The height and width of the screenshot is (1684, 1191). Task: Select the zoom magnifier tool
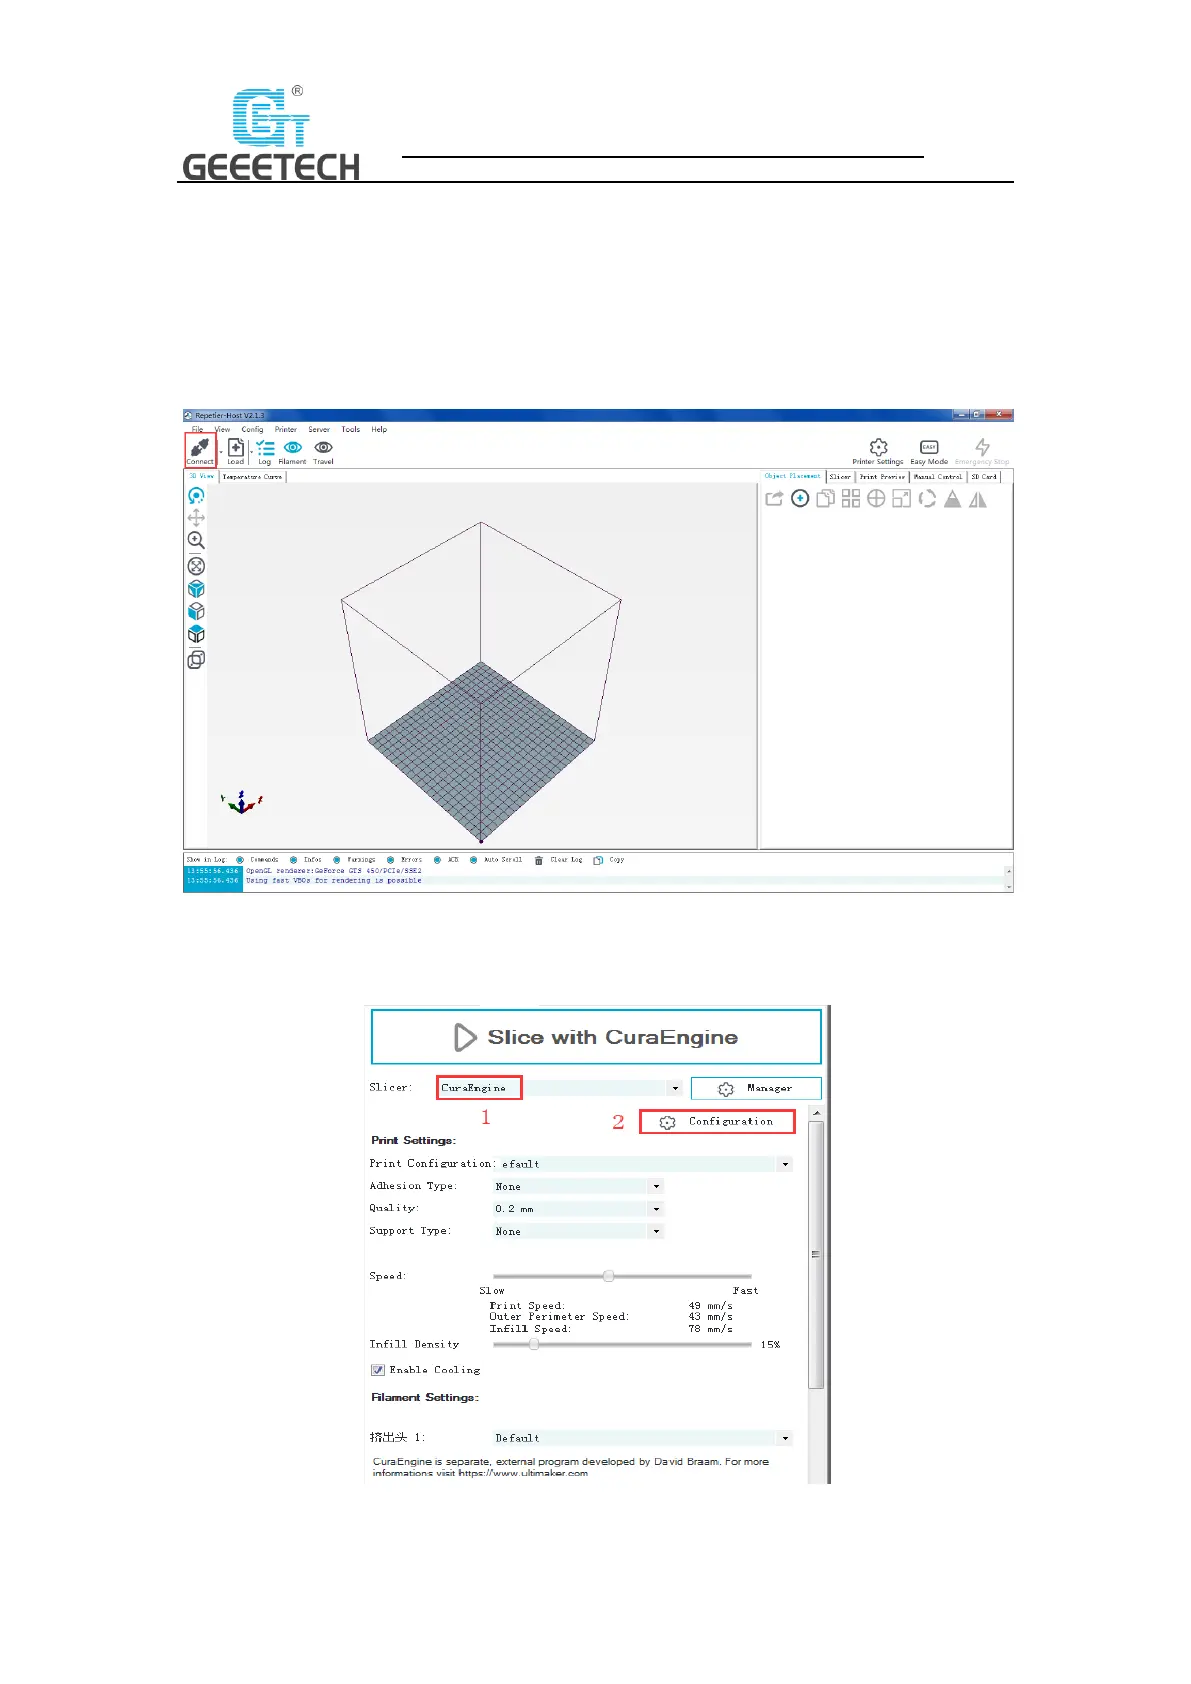pyautogui.click(x=196, y=541)
